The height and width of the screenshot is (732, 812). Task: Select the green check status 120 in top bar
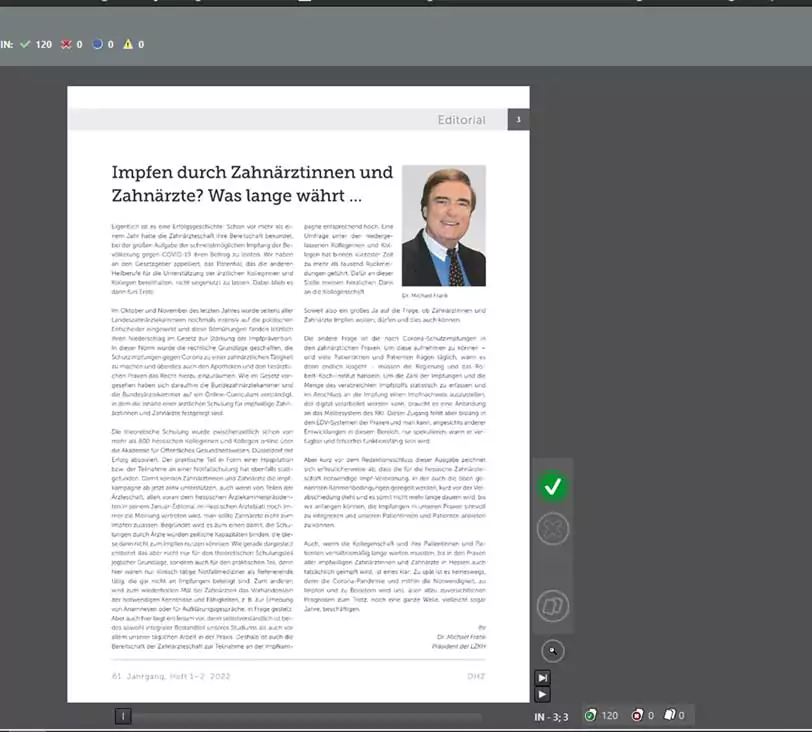[36, 45]
